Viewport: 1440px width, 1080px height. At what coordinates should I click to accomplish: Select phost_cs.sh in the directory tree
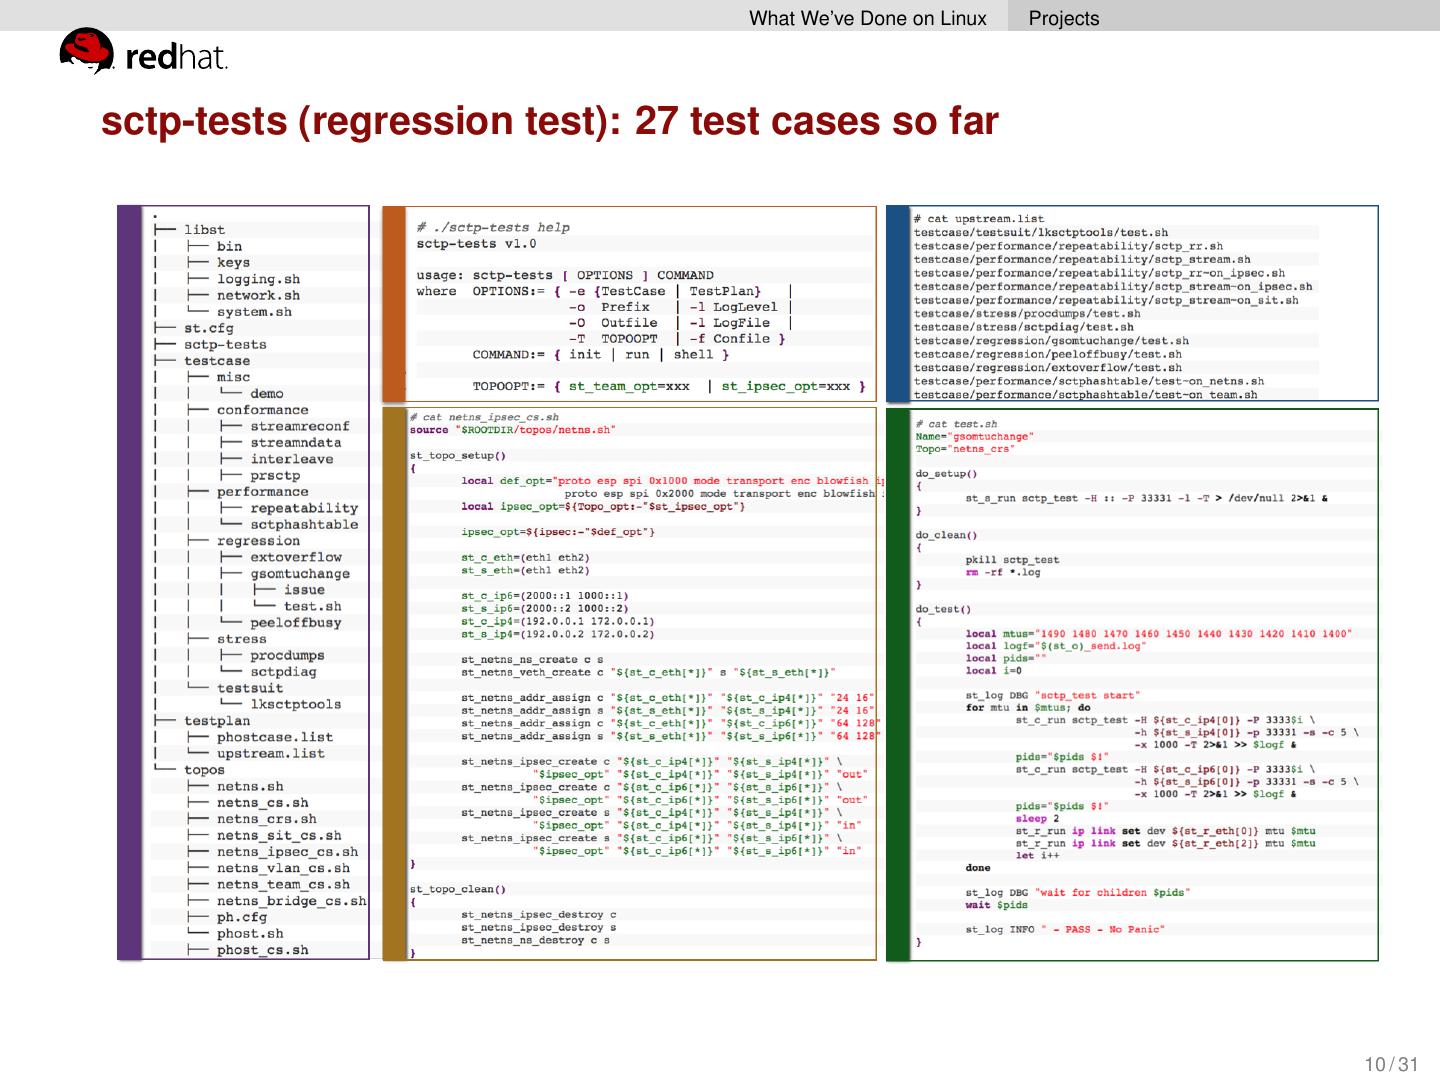click(x=262, y=950)
